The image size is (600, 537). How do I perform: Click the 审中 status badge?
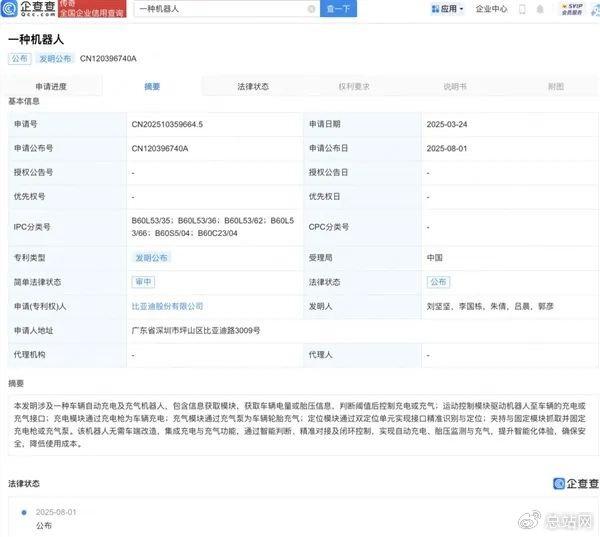coord(143,282)
